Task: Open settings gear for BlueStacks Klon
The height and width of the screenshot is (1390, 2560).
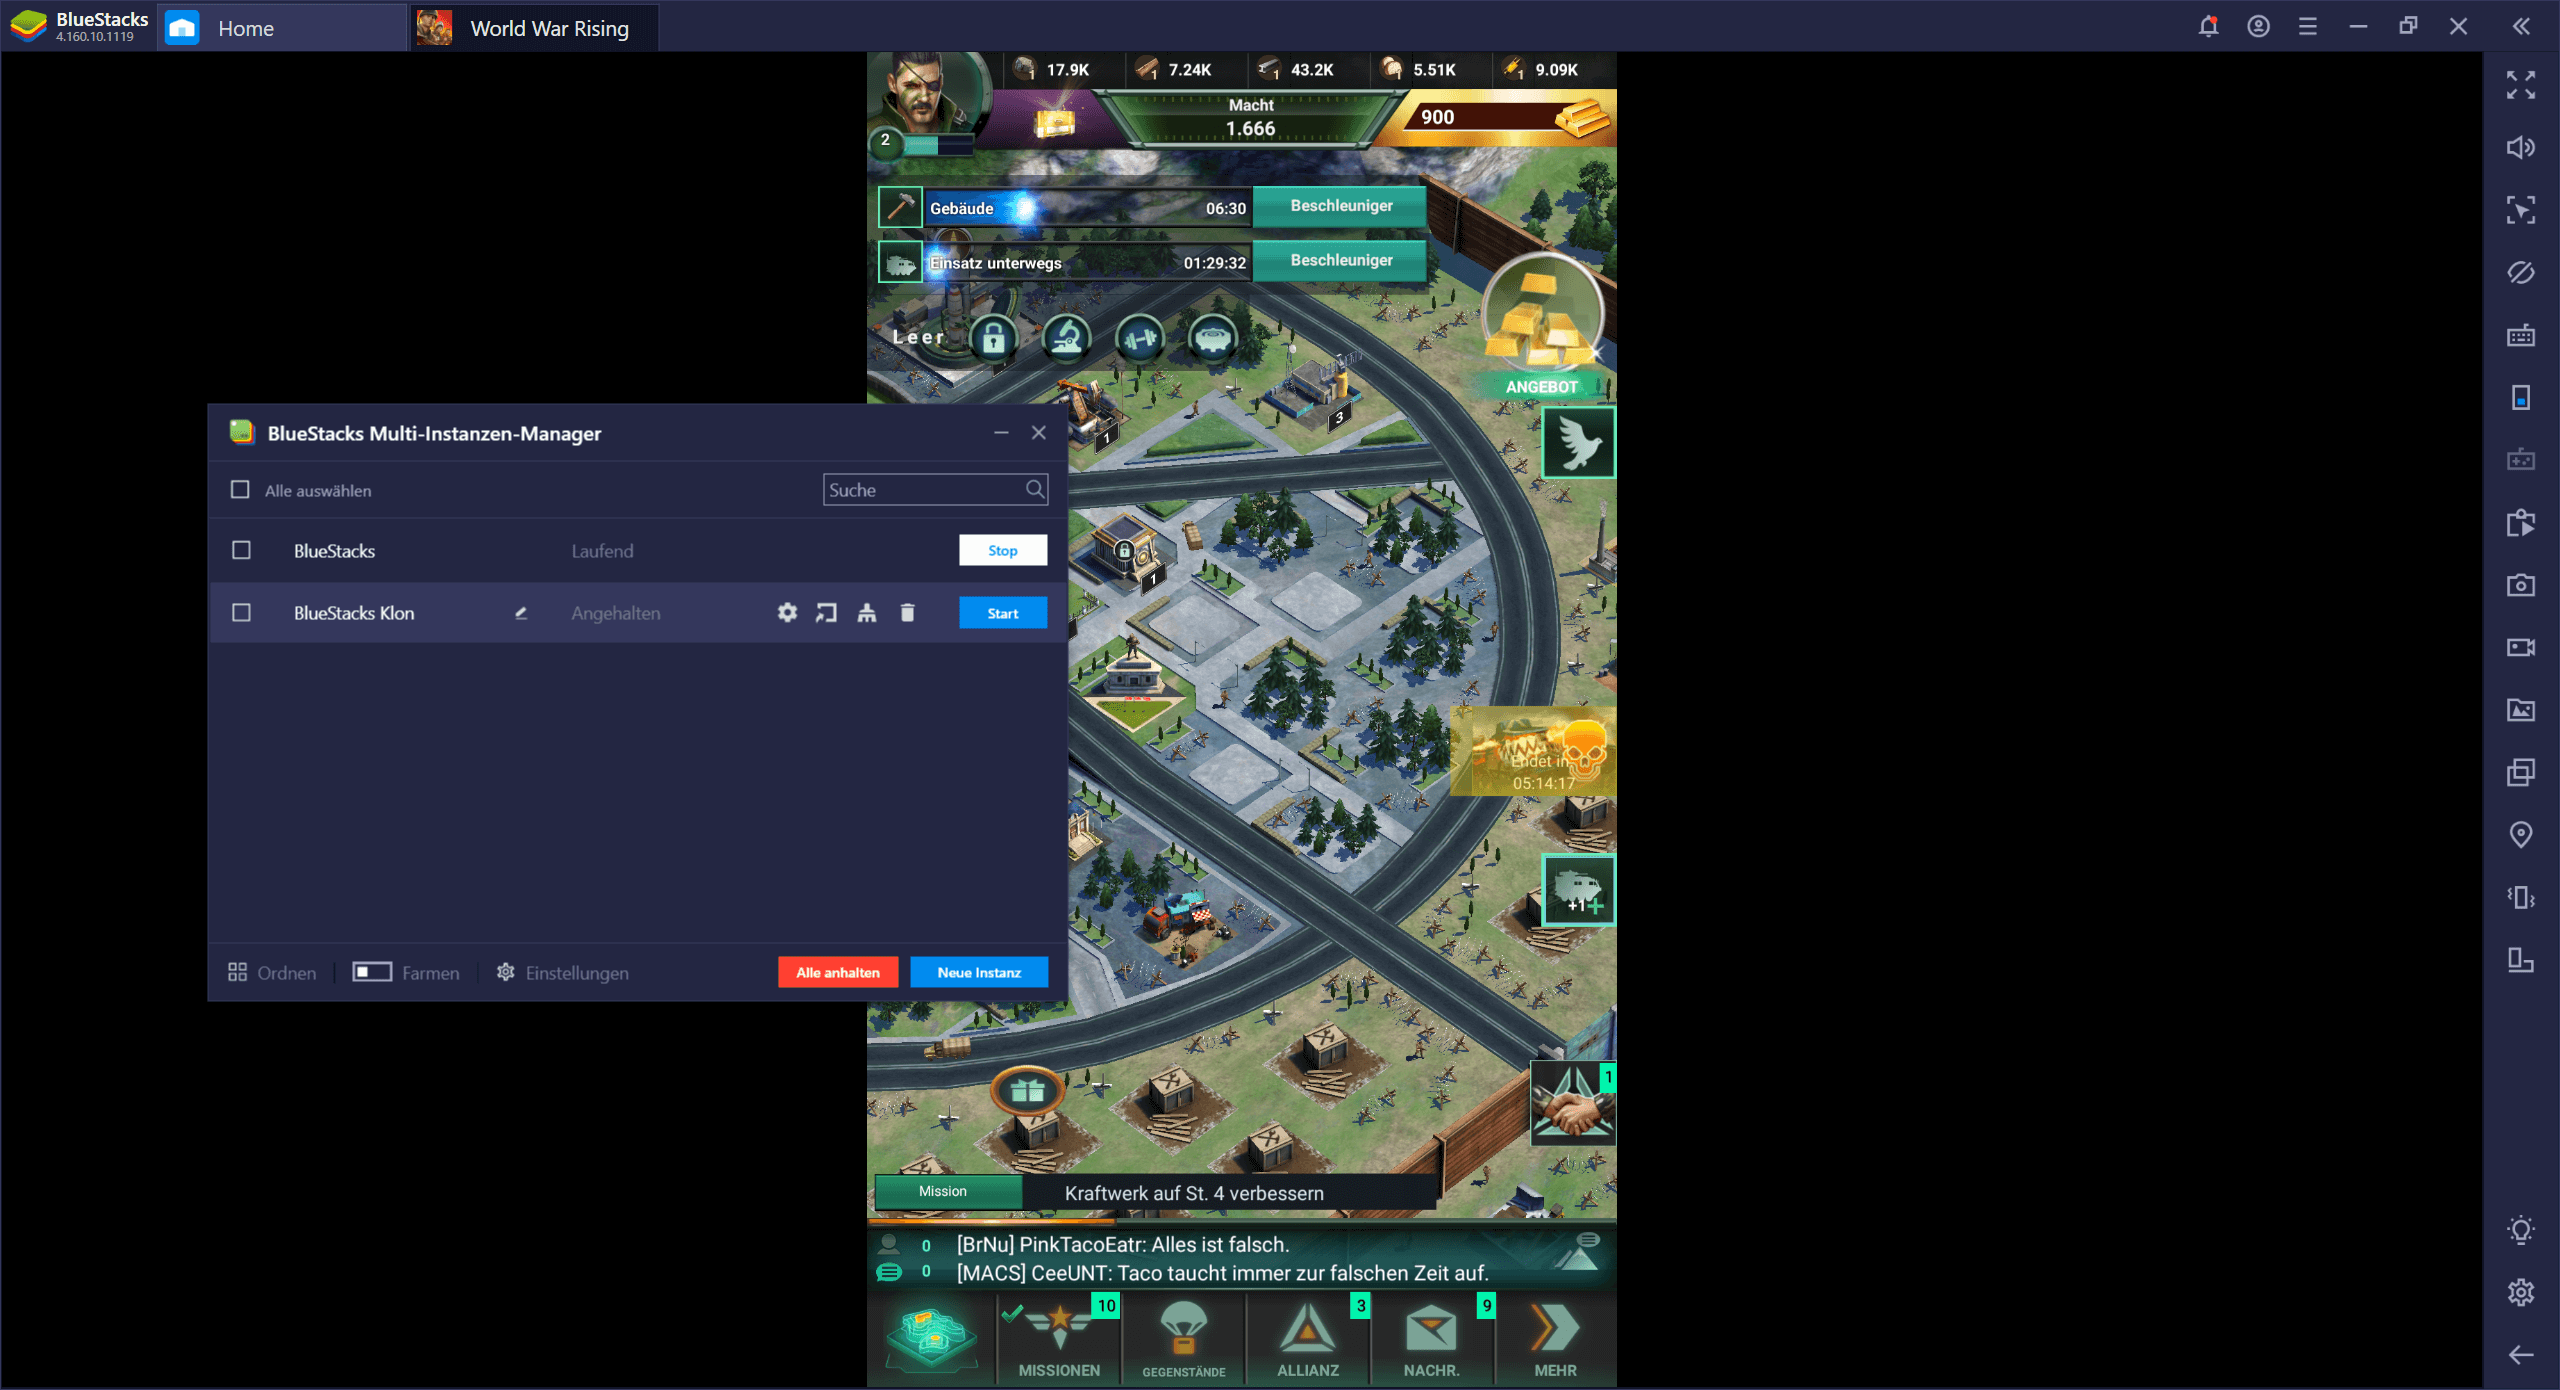Action: tap(787, 613)
